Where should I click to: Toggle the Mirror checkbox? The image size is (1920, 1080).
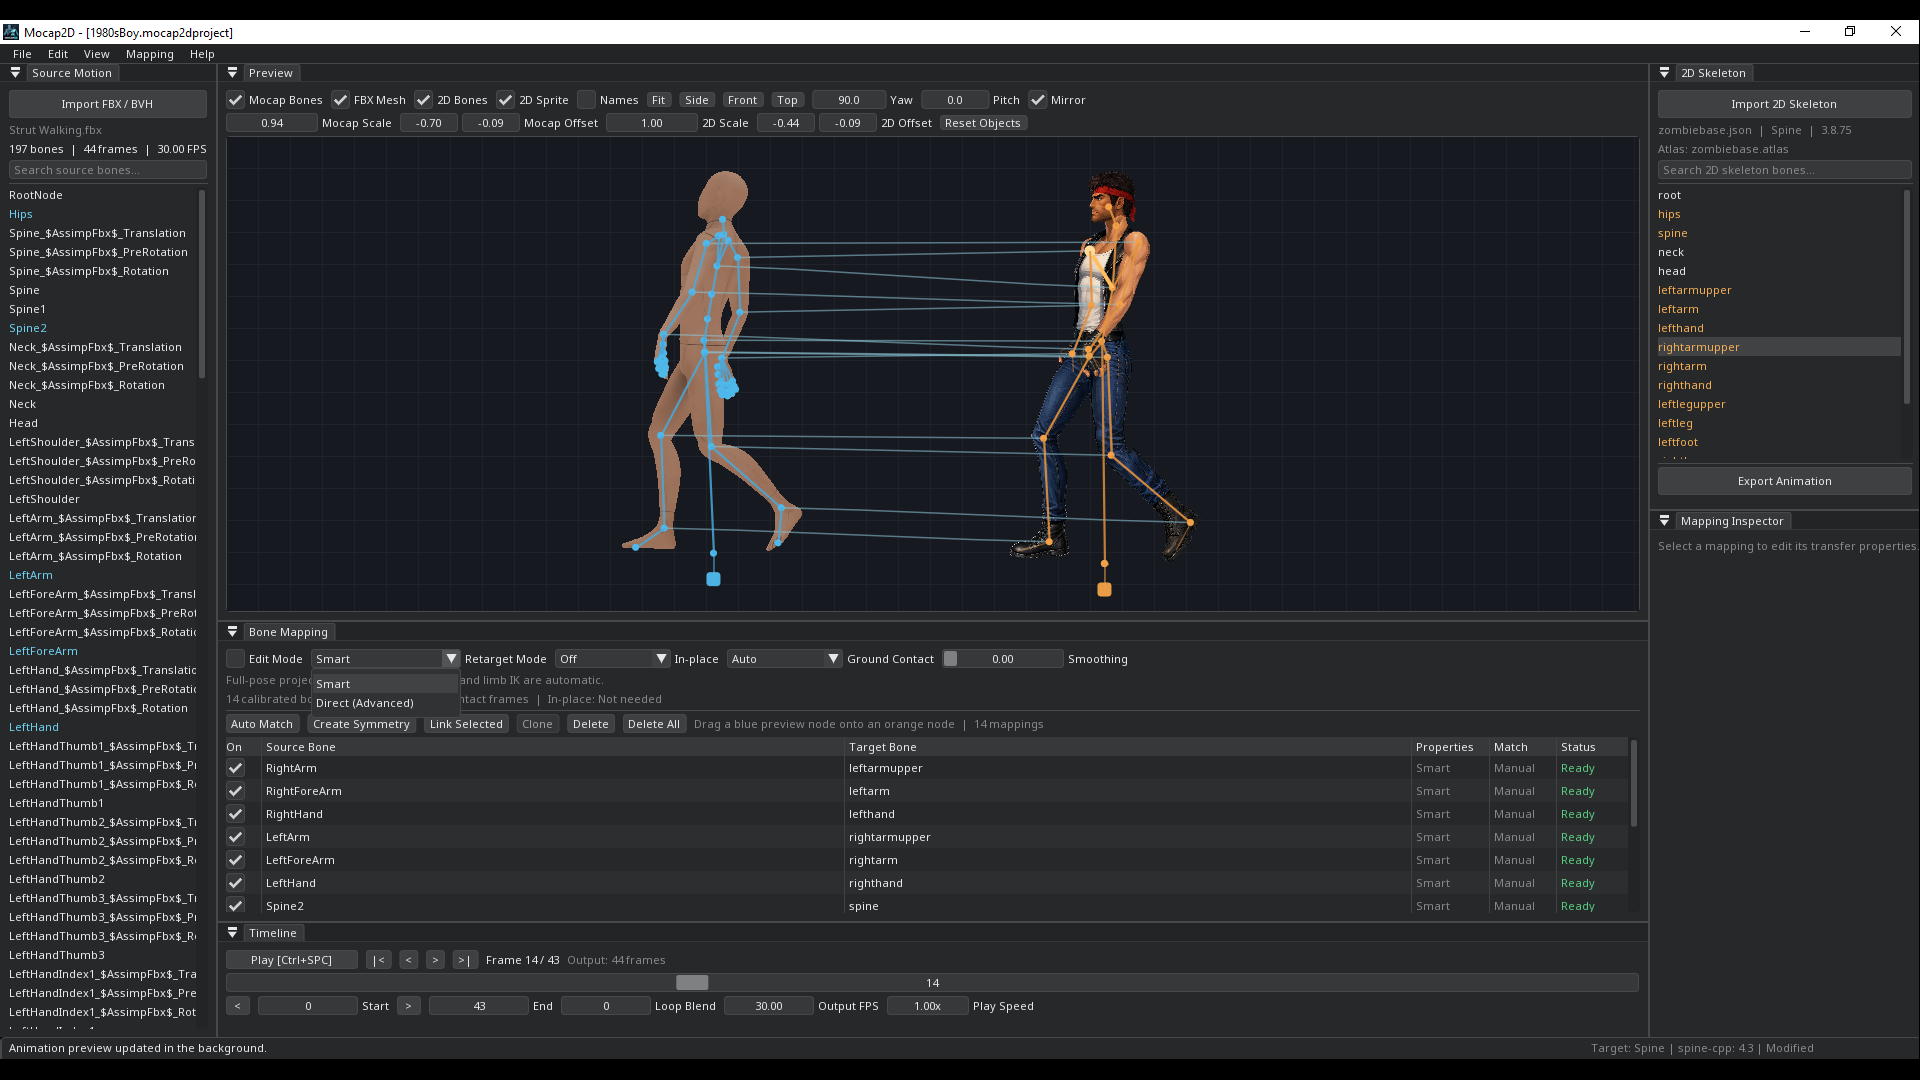tap(1037, 100)
